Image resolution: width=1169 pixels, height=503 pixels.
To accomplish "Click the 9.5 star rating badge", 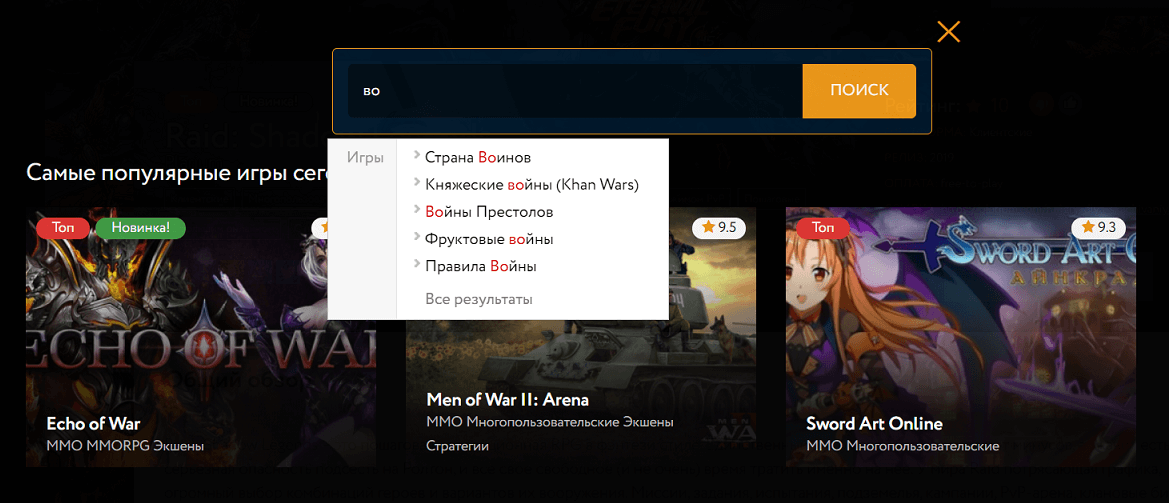I will (719, 228).
